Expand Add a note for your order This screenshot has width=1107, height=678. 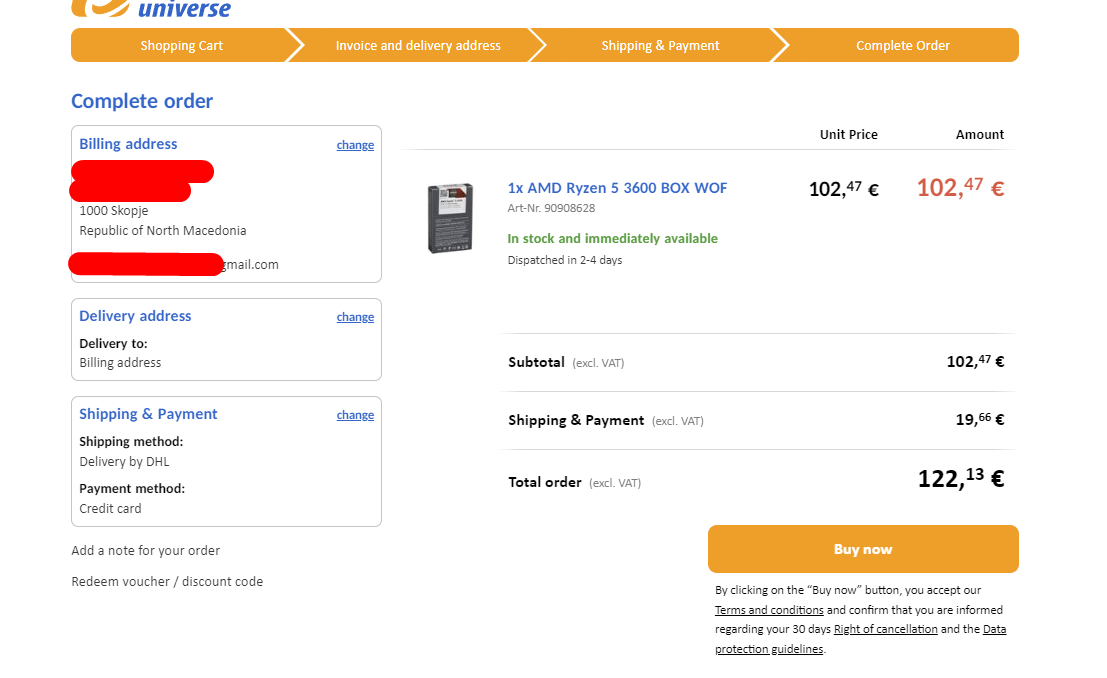(145, 550)
